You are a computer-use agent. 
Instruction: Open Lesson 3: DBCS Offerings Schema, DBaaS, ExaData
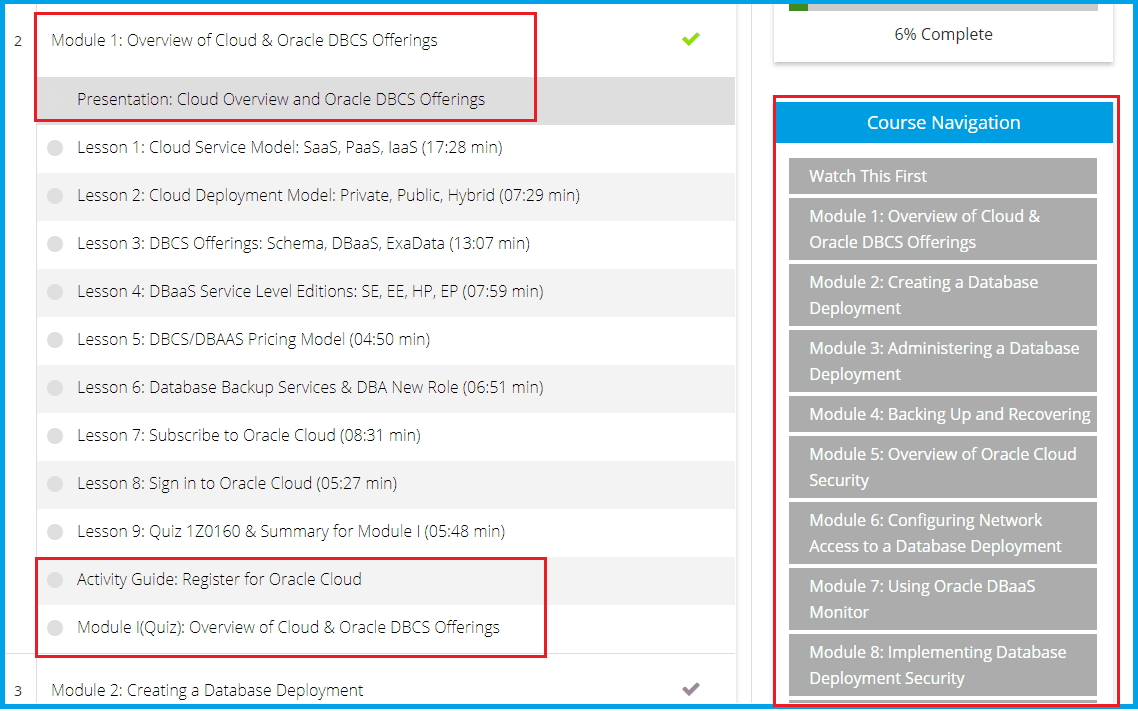[x=303, y=243]
